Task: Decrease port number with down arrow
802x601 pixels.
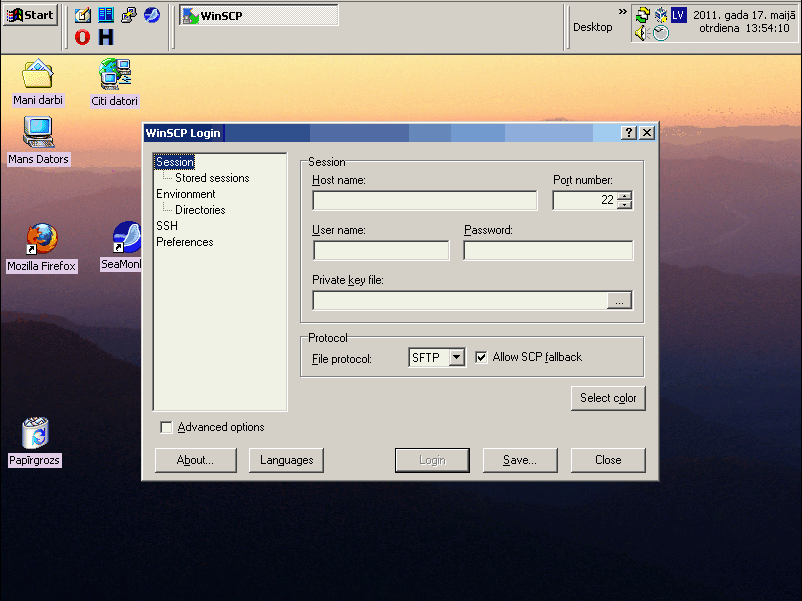Action: tap(625, 205)
